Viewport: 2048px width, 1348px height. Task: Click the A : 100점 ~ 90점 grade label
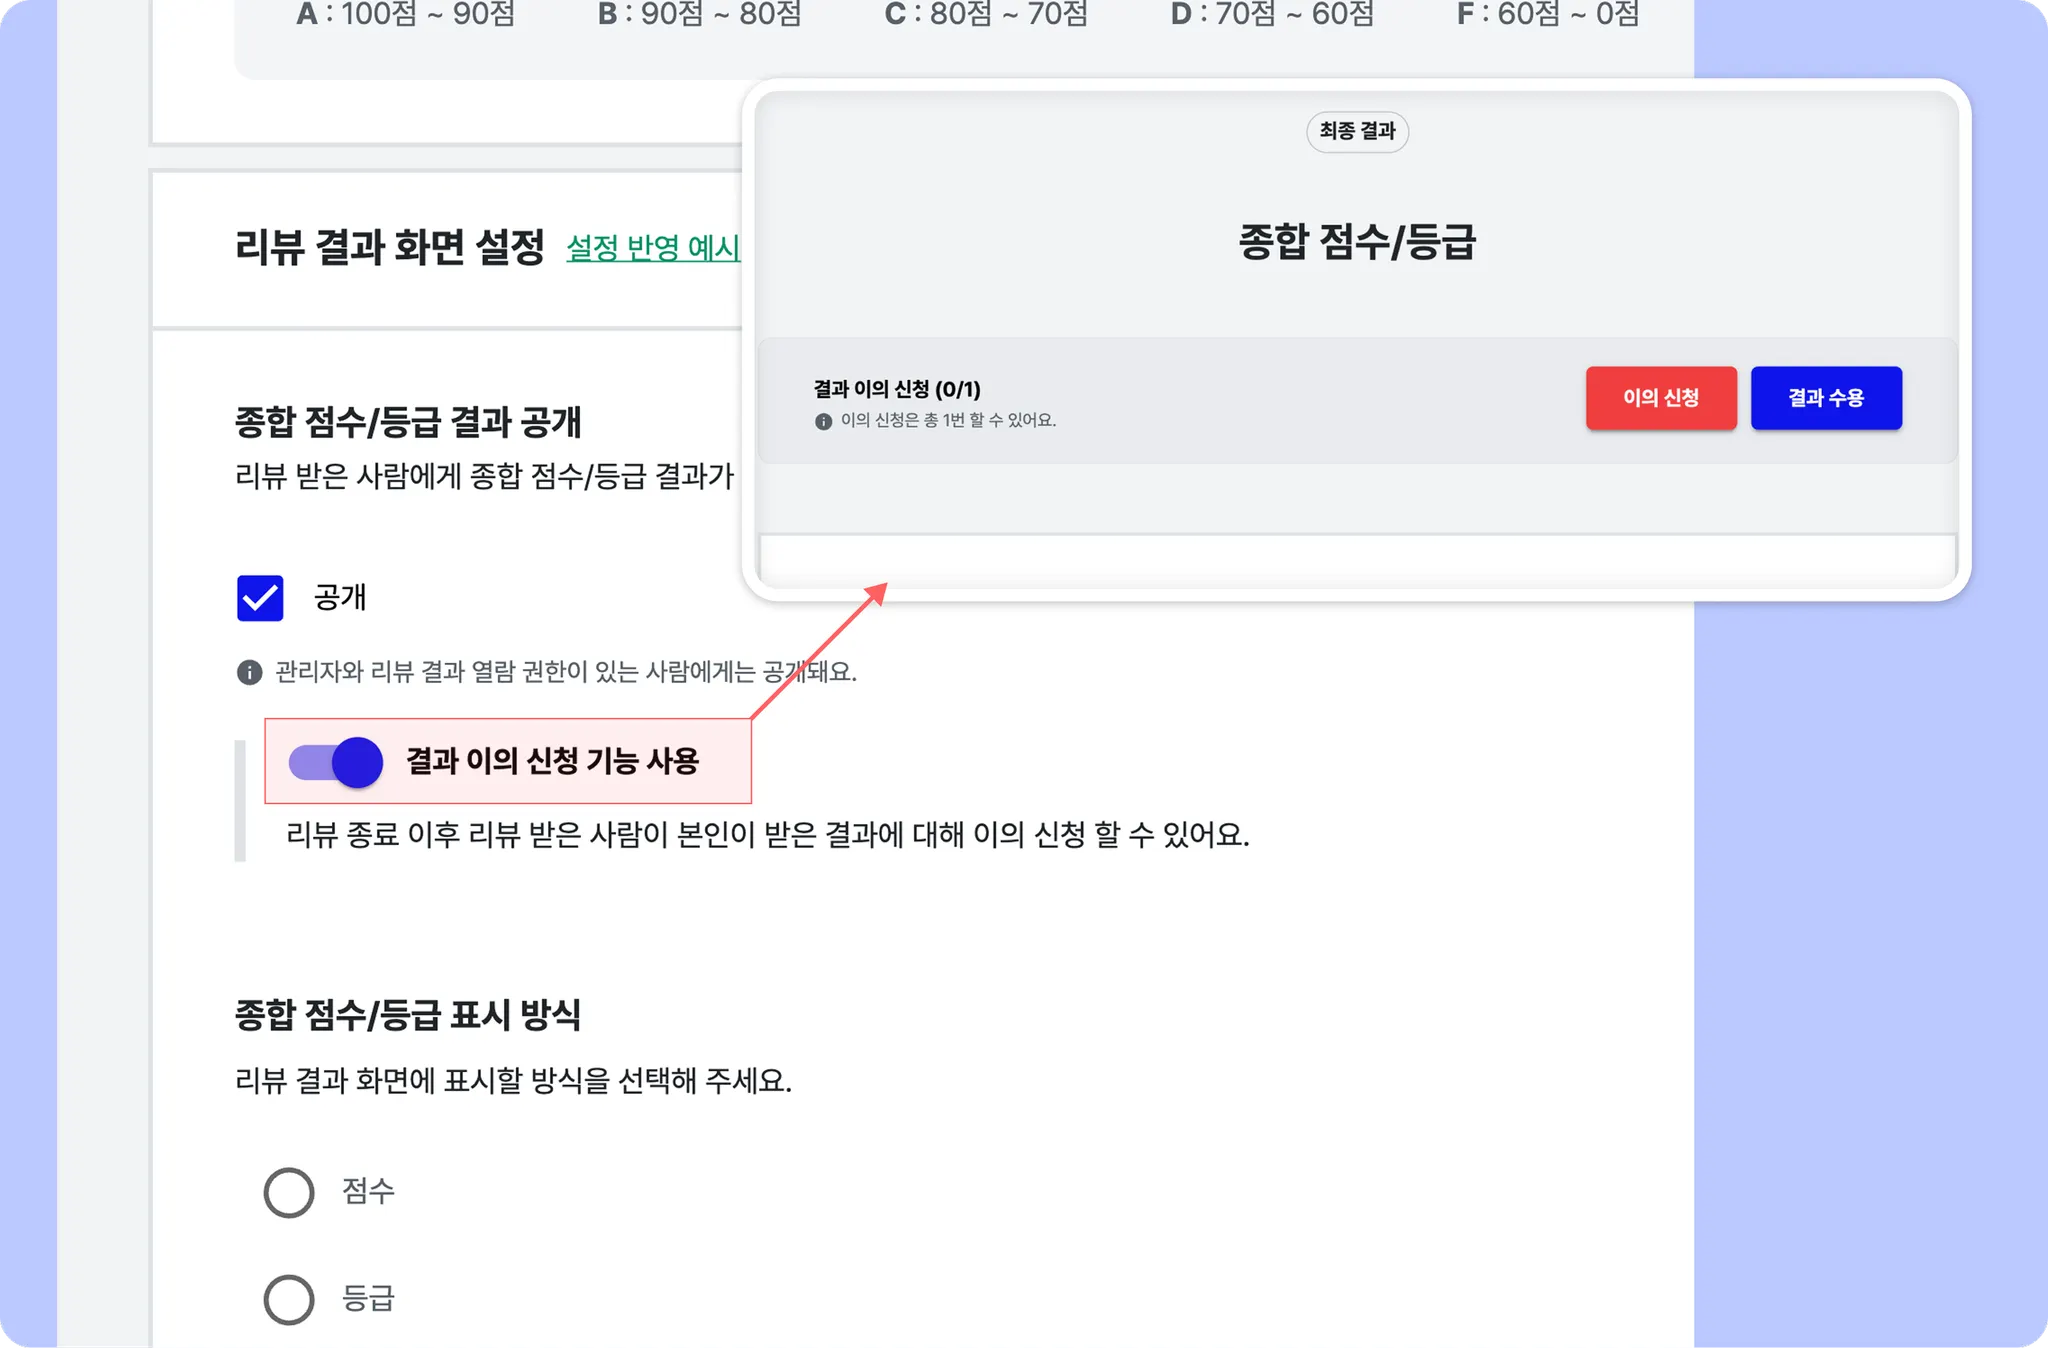pyautogui.click(x=406, y=14)
